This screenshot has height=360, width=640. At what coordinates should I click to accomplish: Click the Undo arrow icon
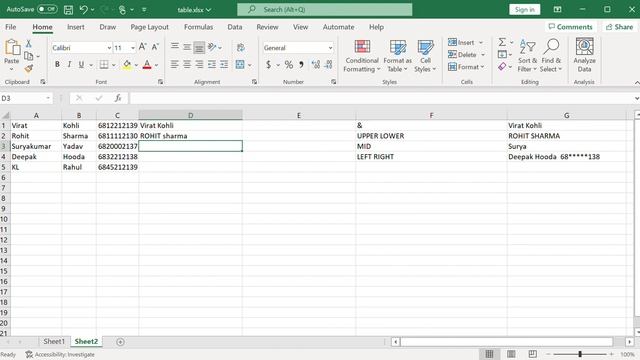click(x=83, y=9)
